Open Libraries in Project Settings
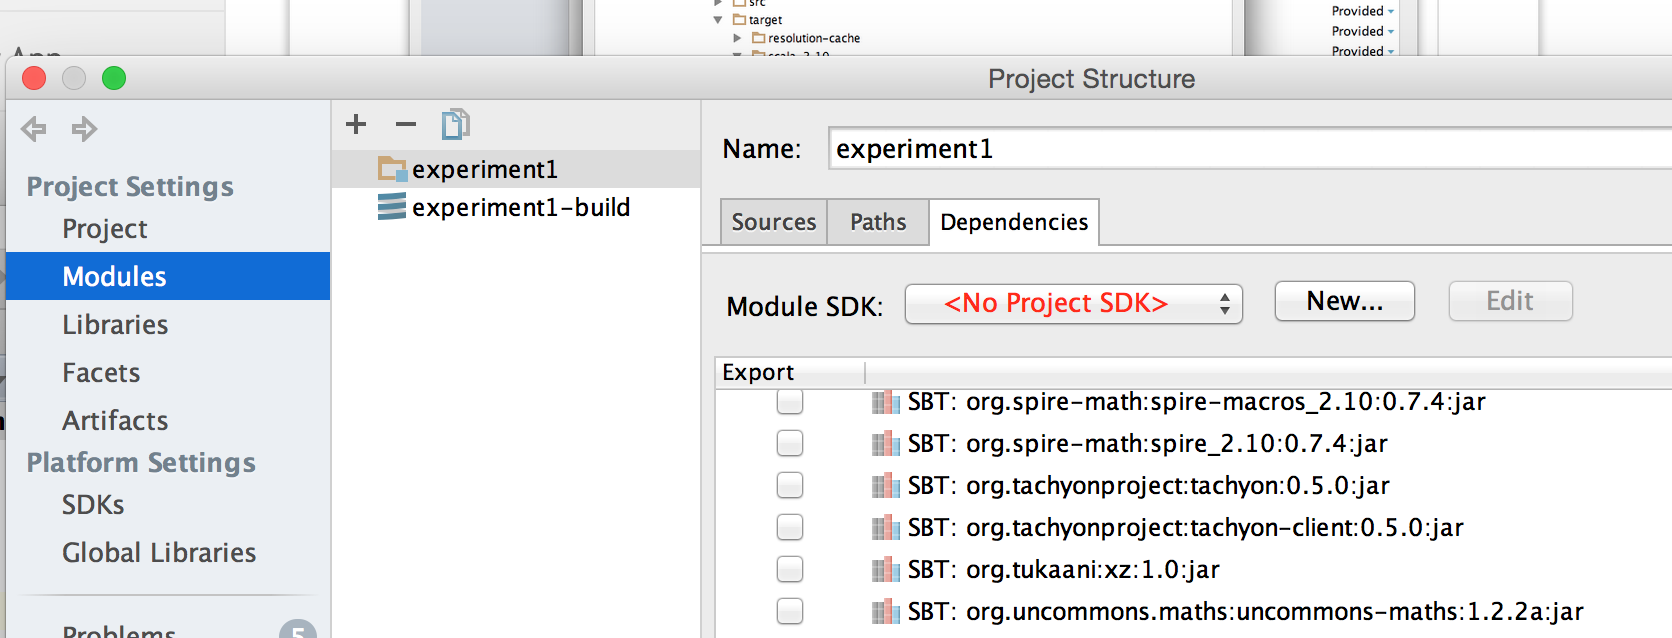1672x638 pixels. point(115,325)
